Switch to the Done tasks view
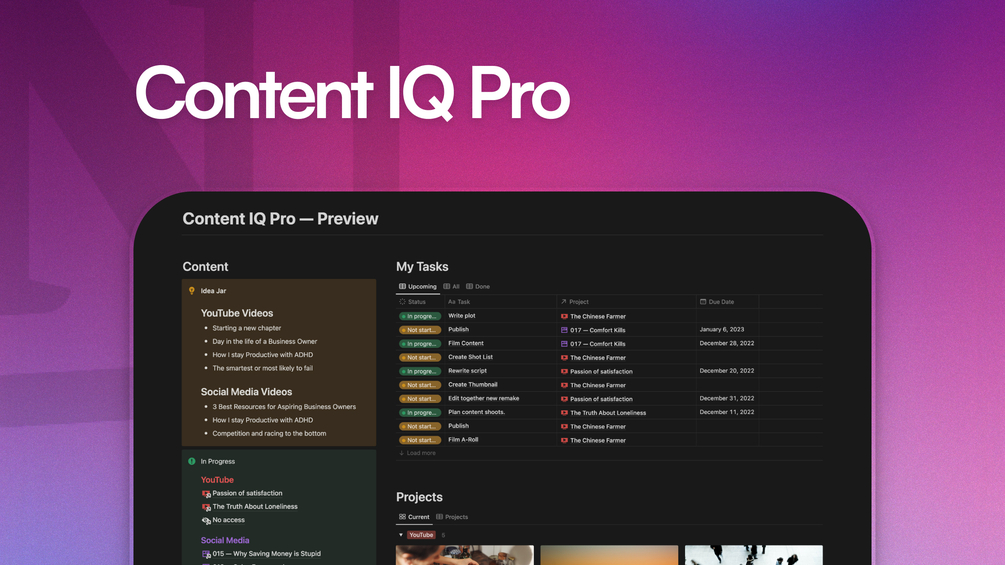Image resolution: width=1005 pixels, height=565 pixels. [478, 286]
